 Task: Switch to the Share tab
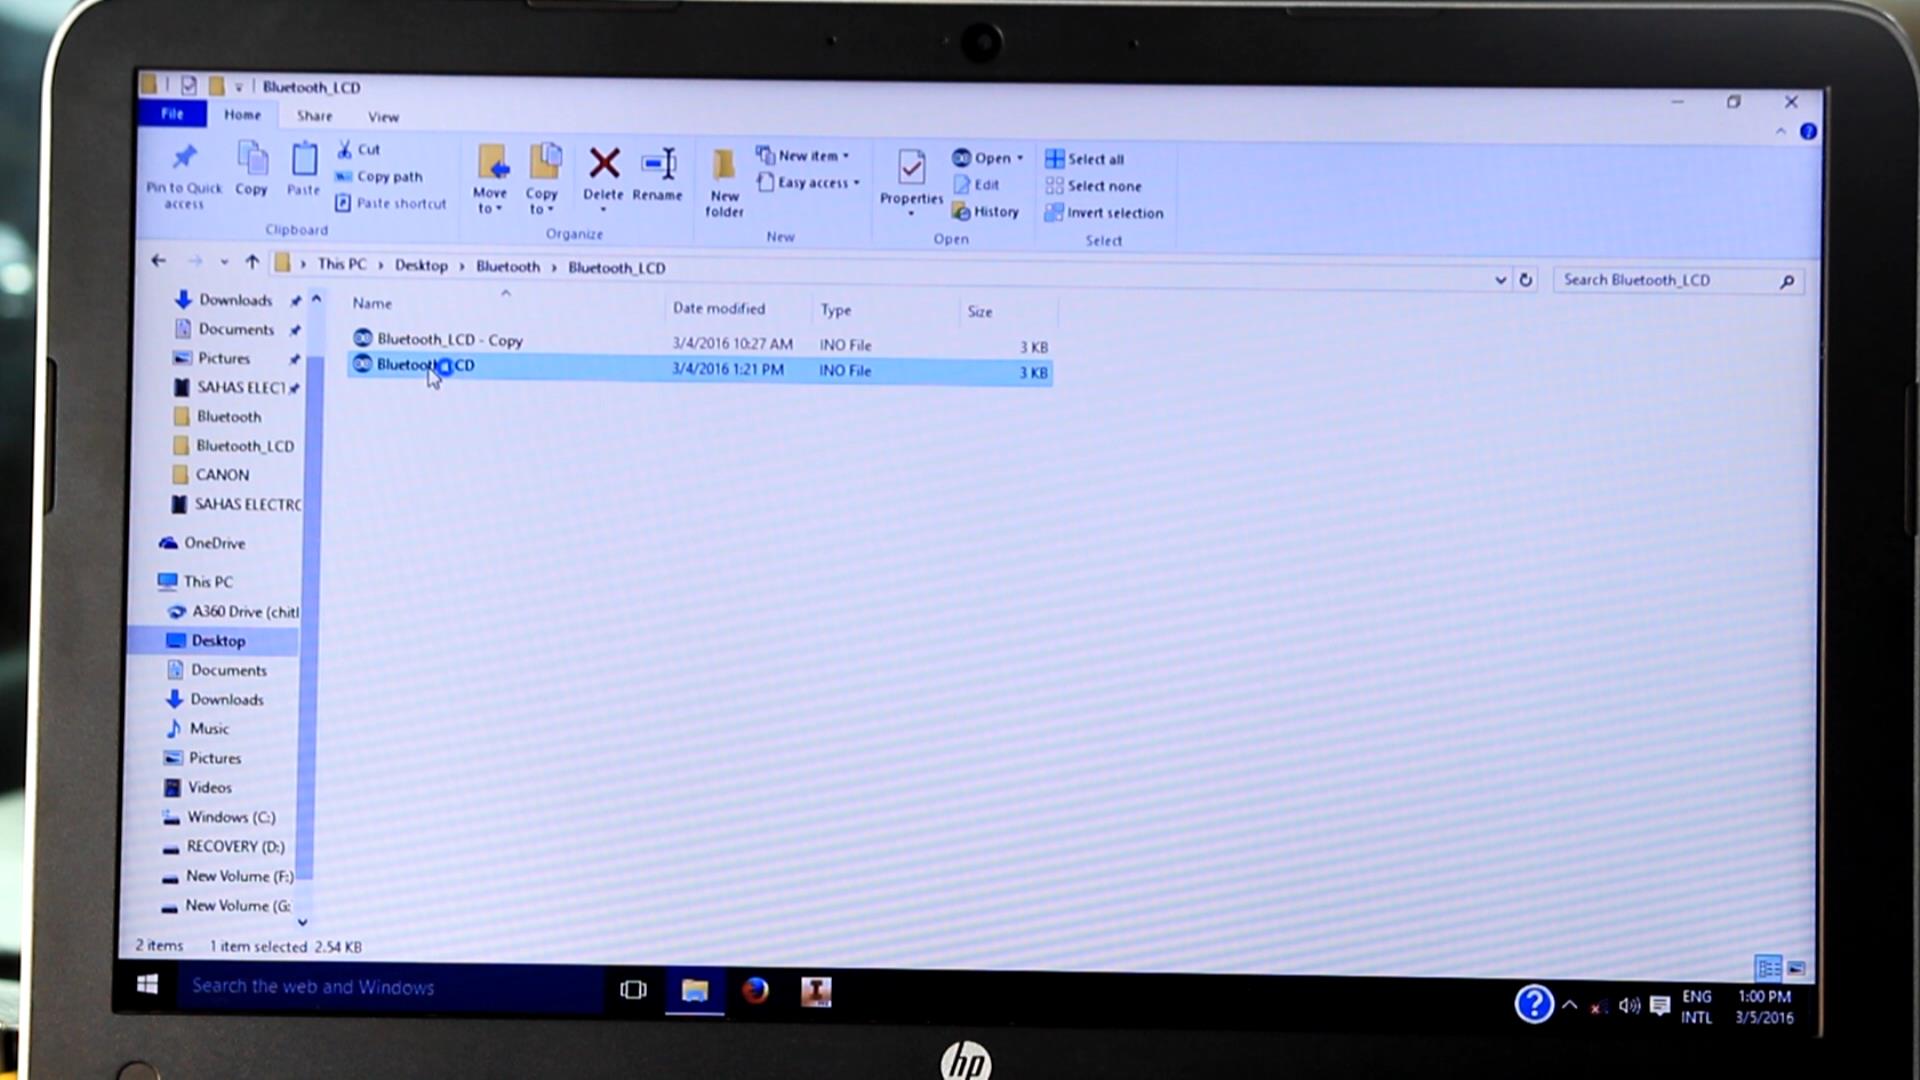point(314,116)
